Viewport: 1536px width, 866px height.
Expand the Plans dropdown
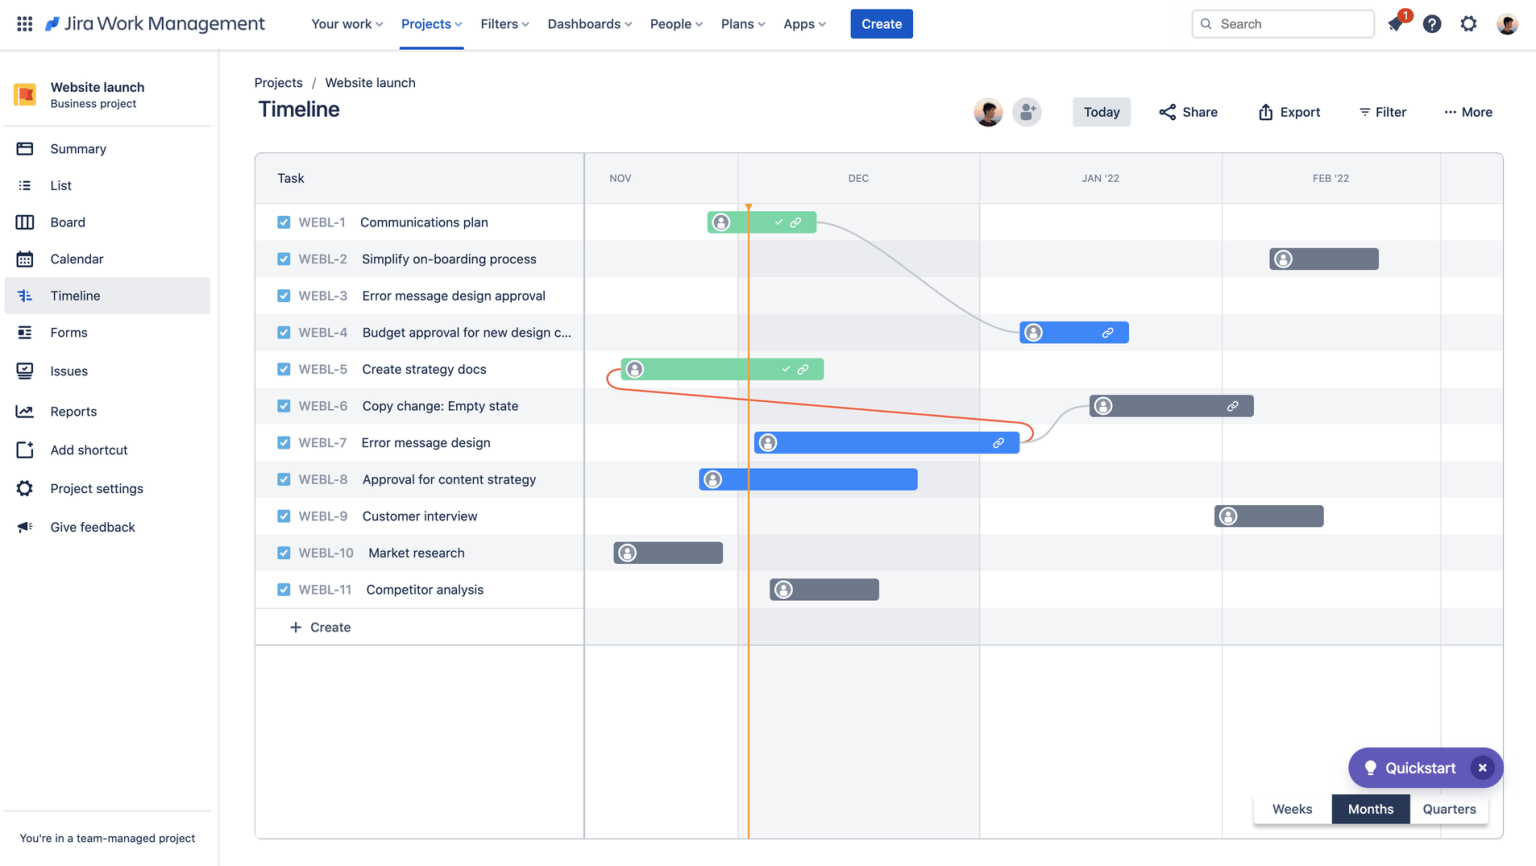click(x=742, y=23)
